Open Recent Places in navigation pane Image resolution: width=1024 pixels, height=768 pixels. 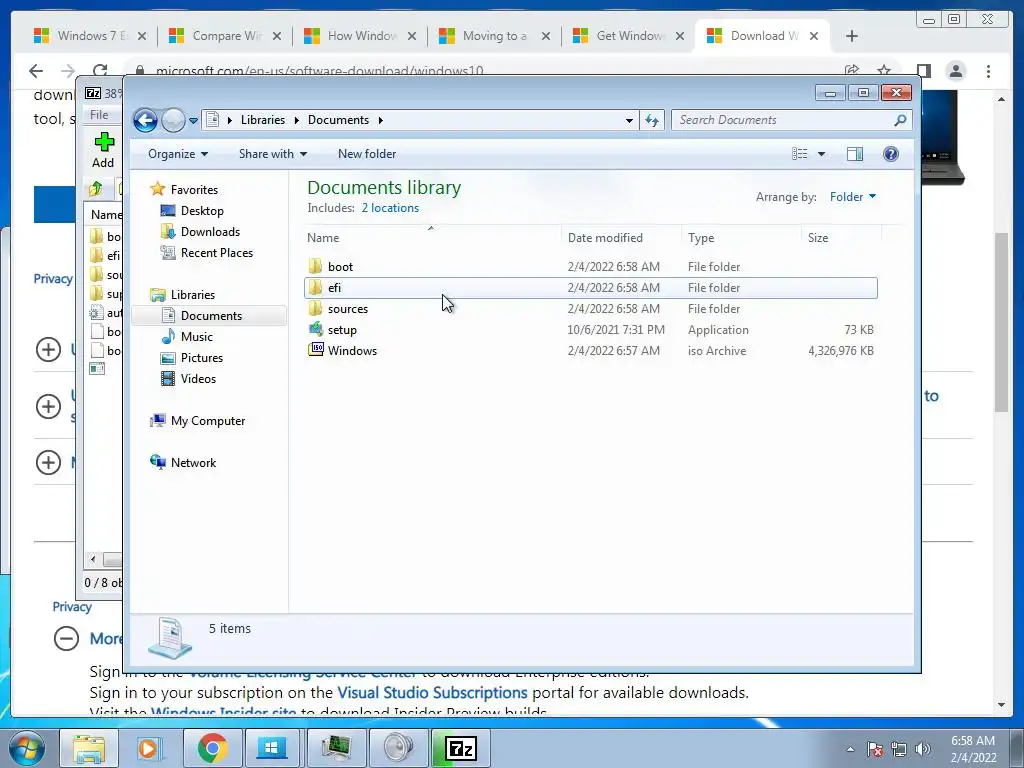coord(216,253)
